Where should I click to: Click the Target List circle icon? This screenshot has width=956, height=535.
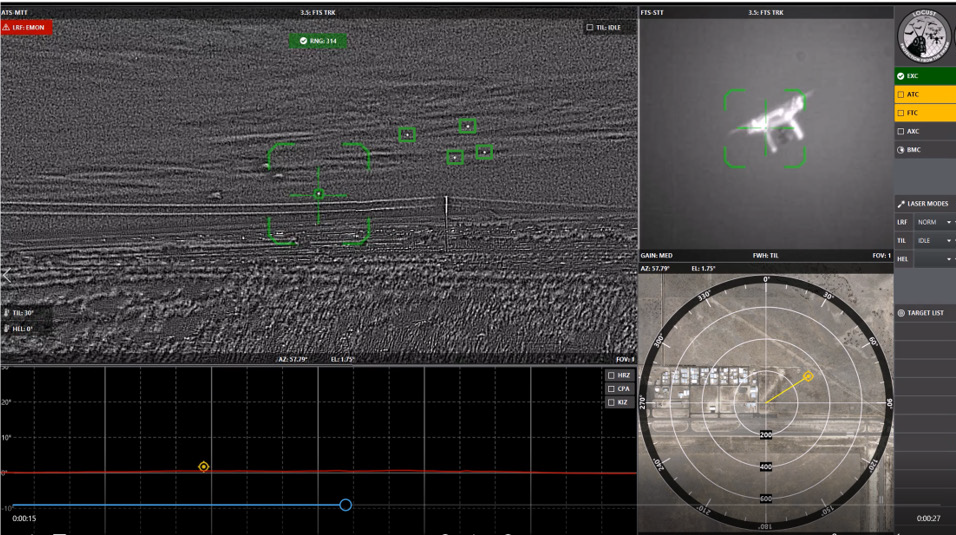coord(901,313)
